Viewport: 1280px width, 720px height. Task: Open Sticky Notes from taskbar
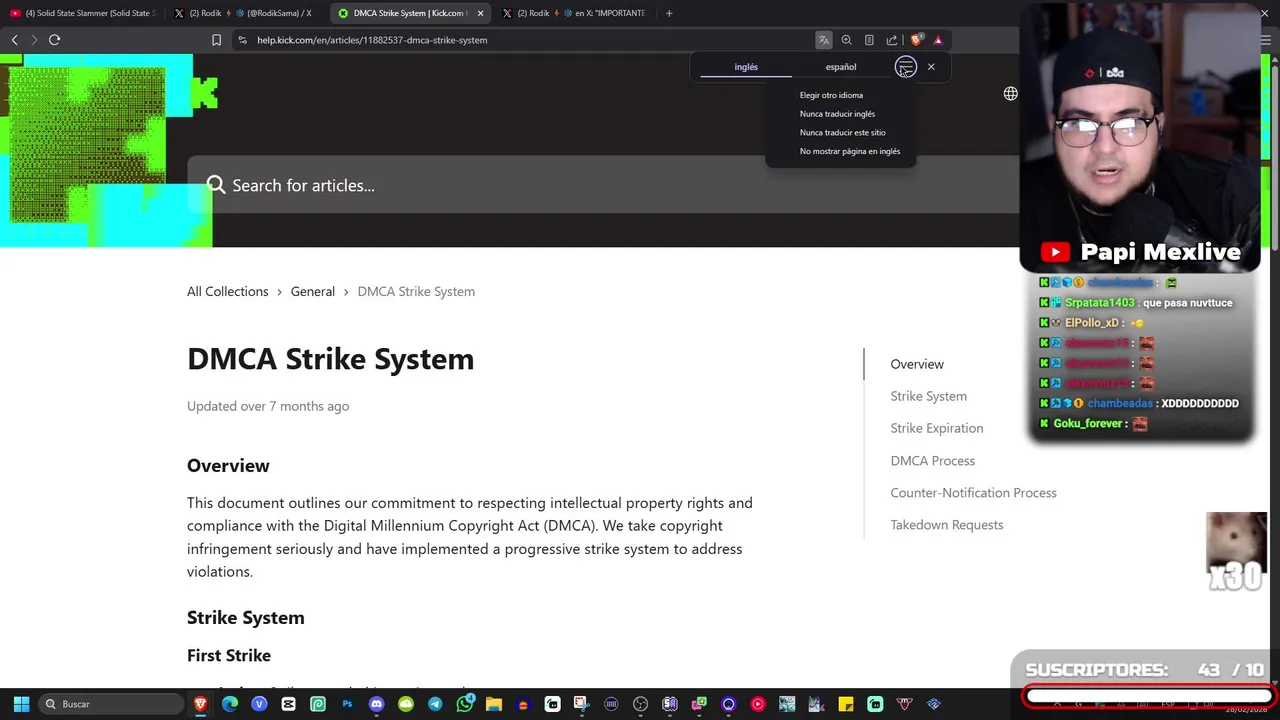(846, 704)
